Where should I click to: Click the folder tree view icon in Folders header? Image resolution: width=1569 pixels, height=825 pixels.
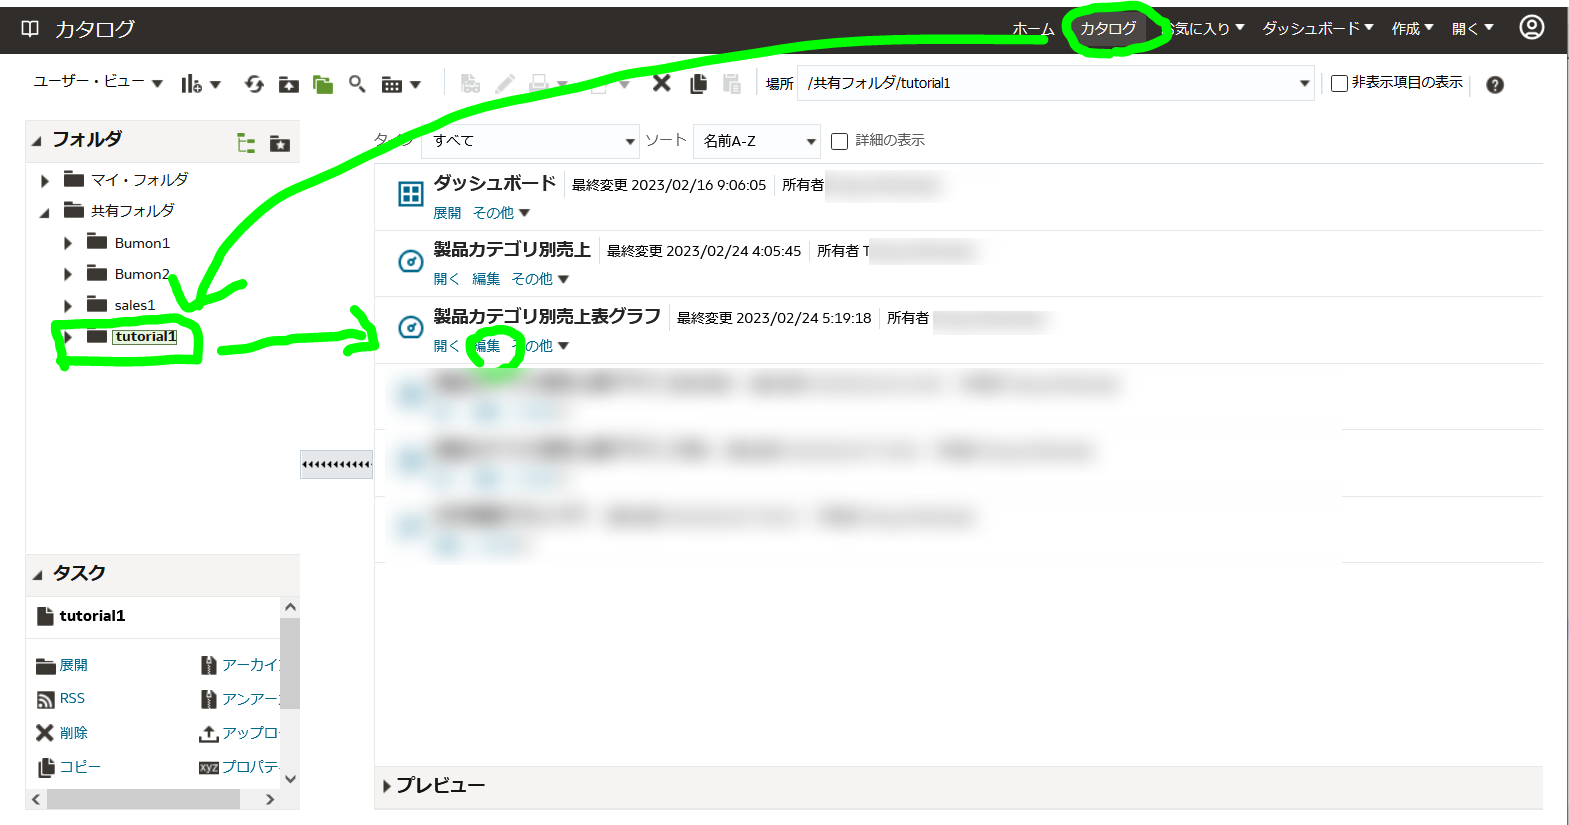click(246, 143)
